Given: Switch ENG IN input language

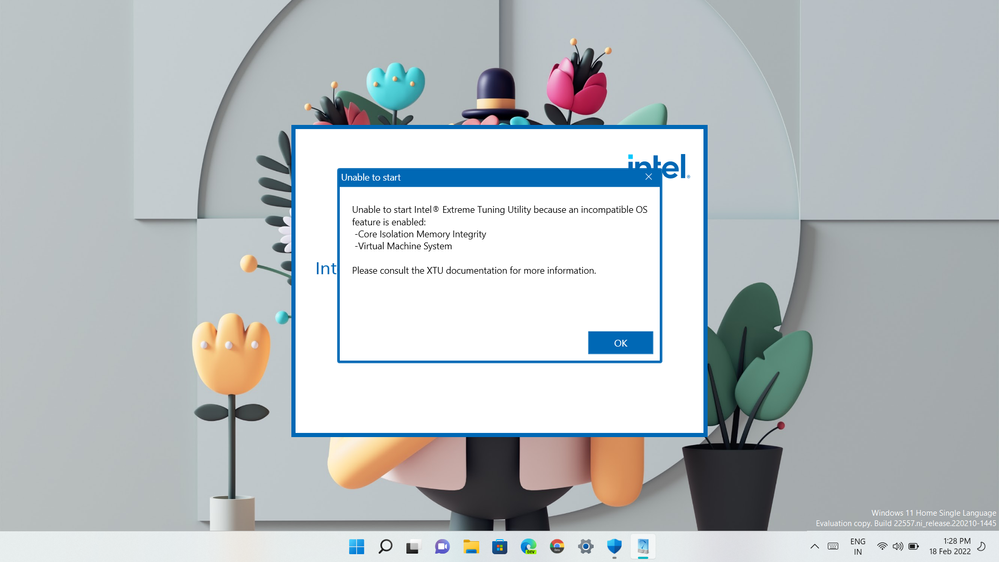Looking at the screenshot, I should (x=858, y=547).
